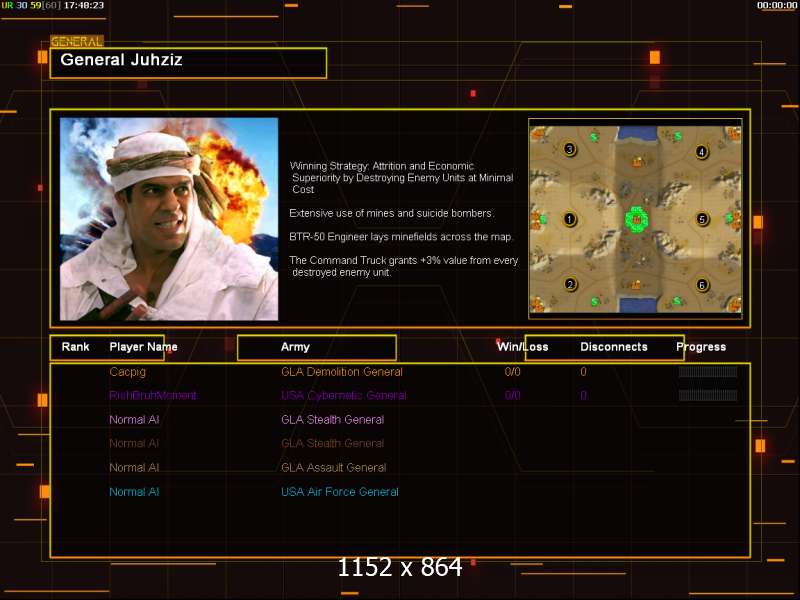Click the green center marker on the minimap
This screenshot has height=600, width=800.
point(636,219)
